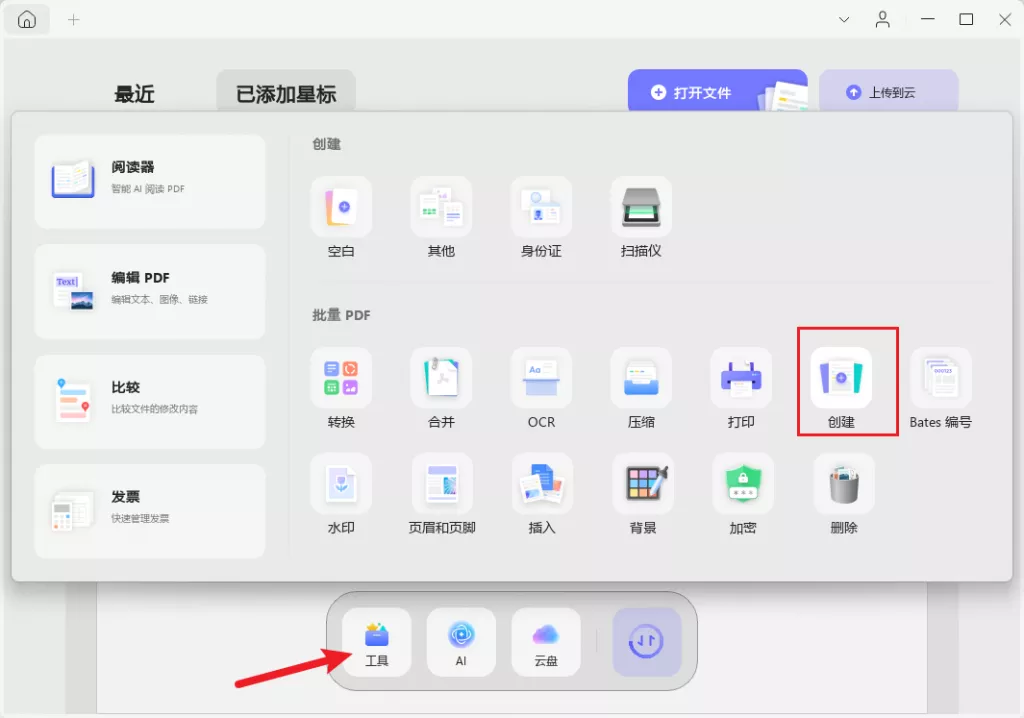Launch the batch OCR tool

point(541,378)
